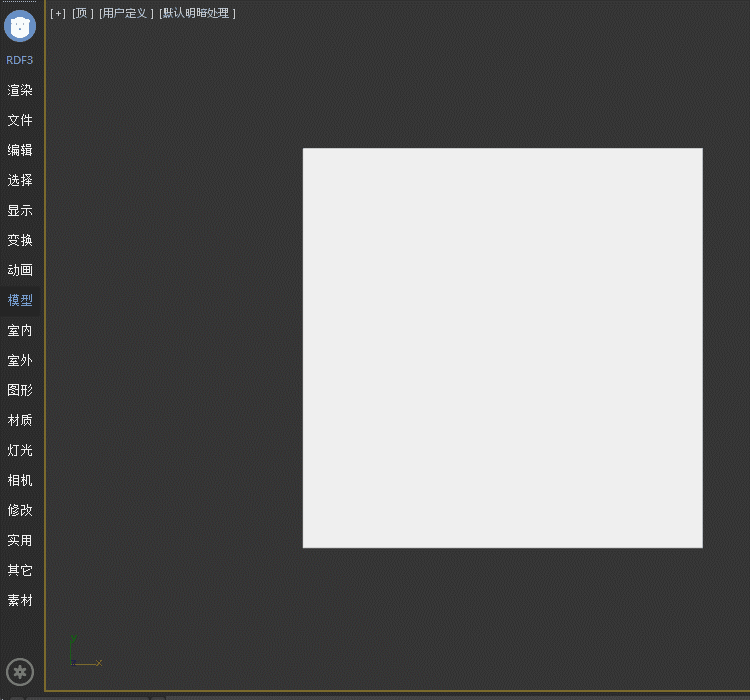Expand the [+] viewport options menu
Image resolution: width=750 pixels, height=700 pixels.
coord(58,13)
